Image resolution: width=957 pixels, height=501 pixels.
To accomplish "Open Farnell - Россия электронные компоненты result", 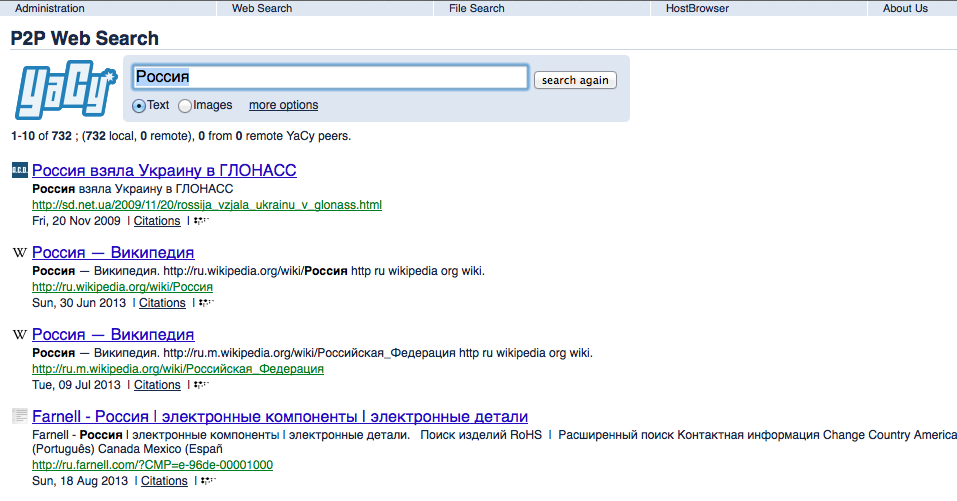I will [280, 417].
